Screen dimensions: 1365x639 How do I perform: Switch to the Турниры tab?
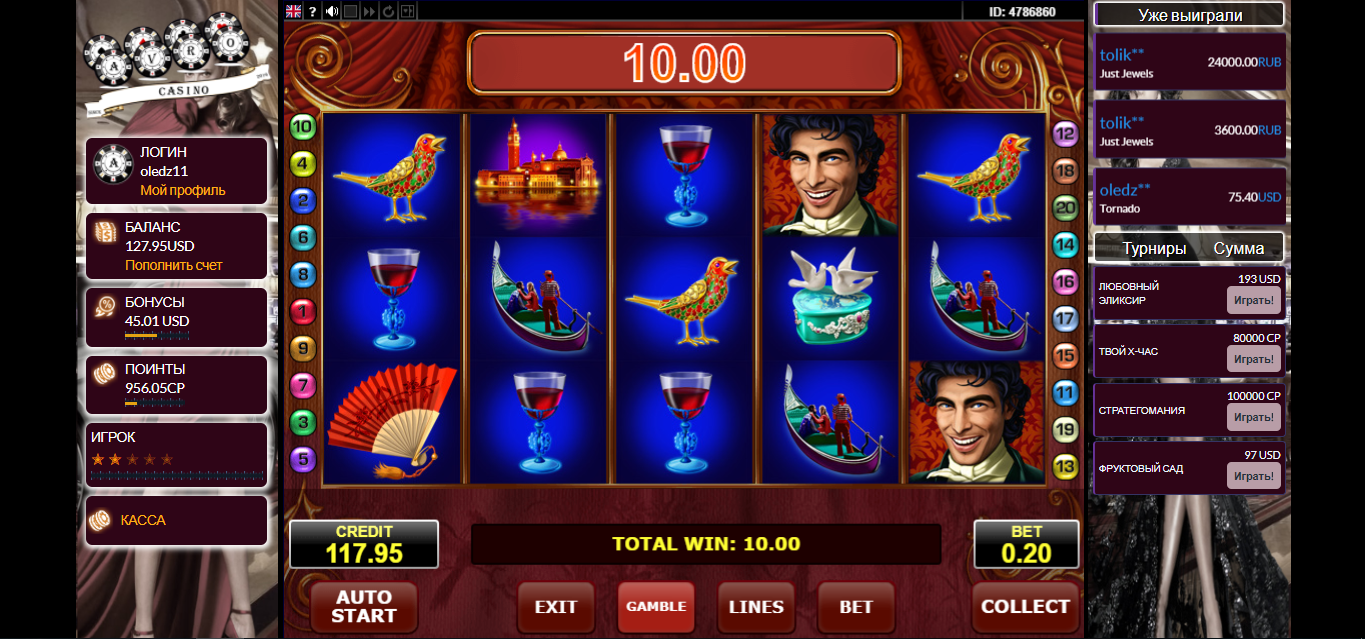(x=1154, y=248)
